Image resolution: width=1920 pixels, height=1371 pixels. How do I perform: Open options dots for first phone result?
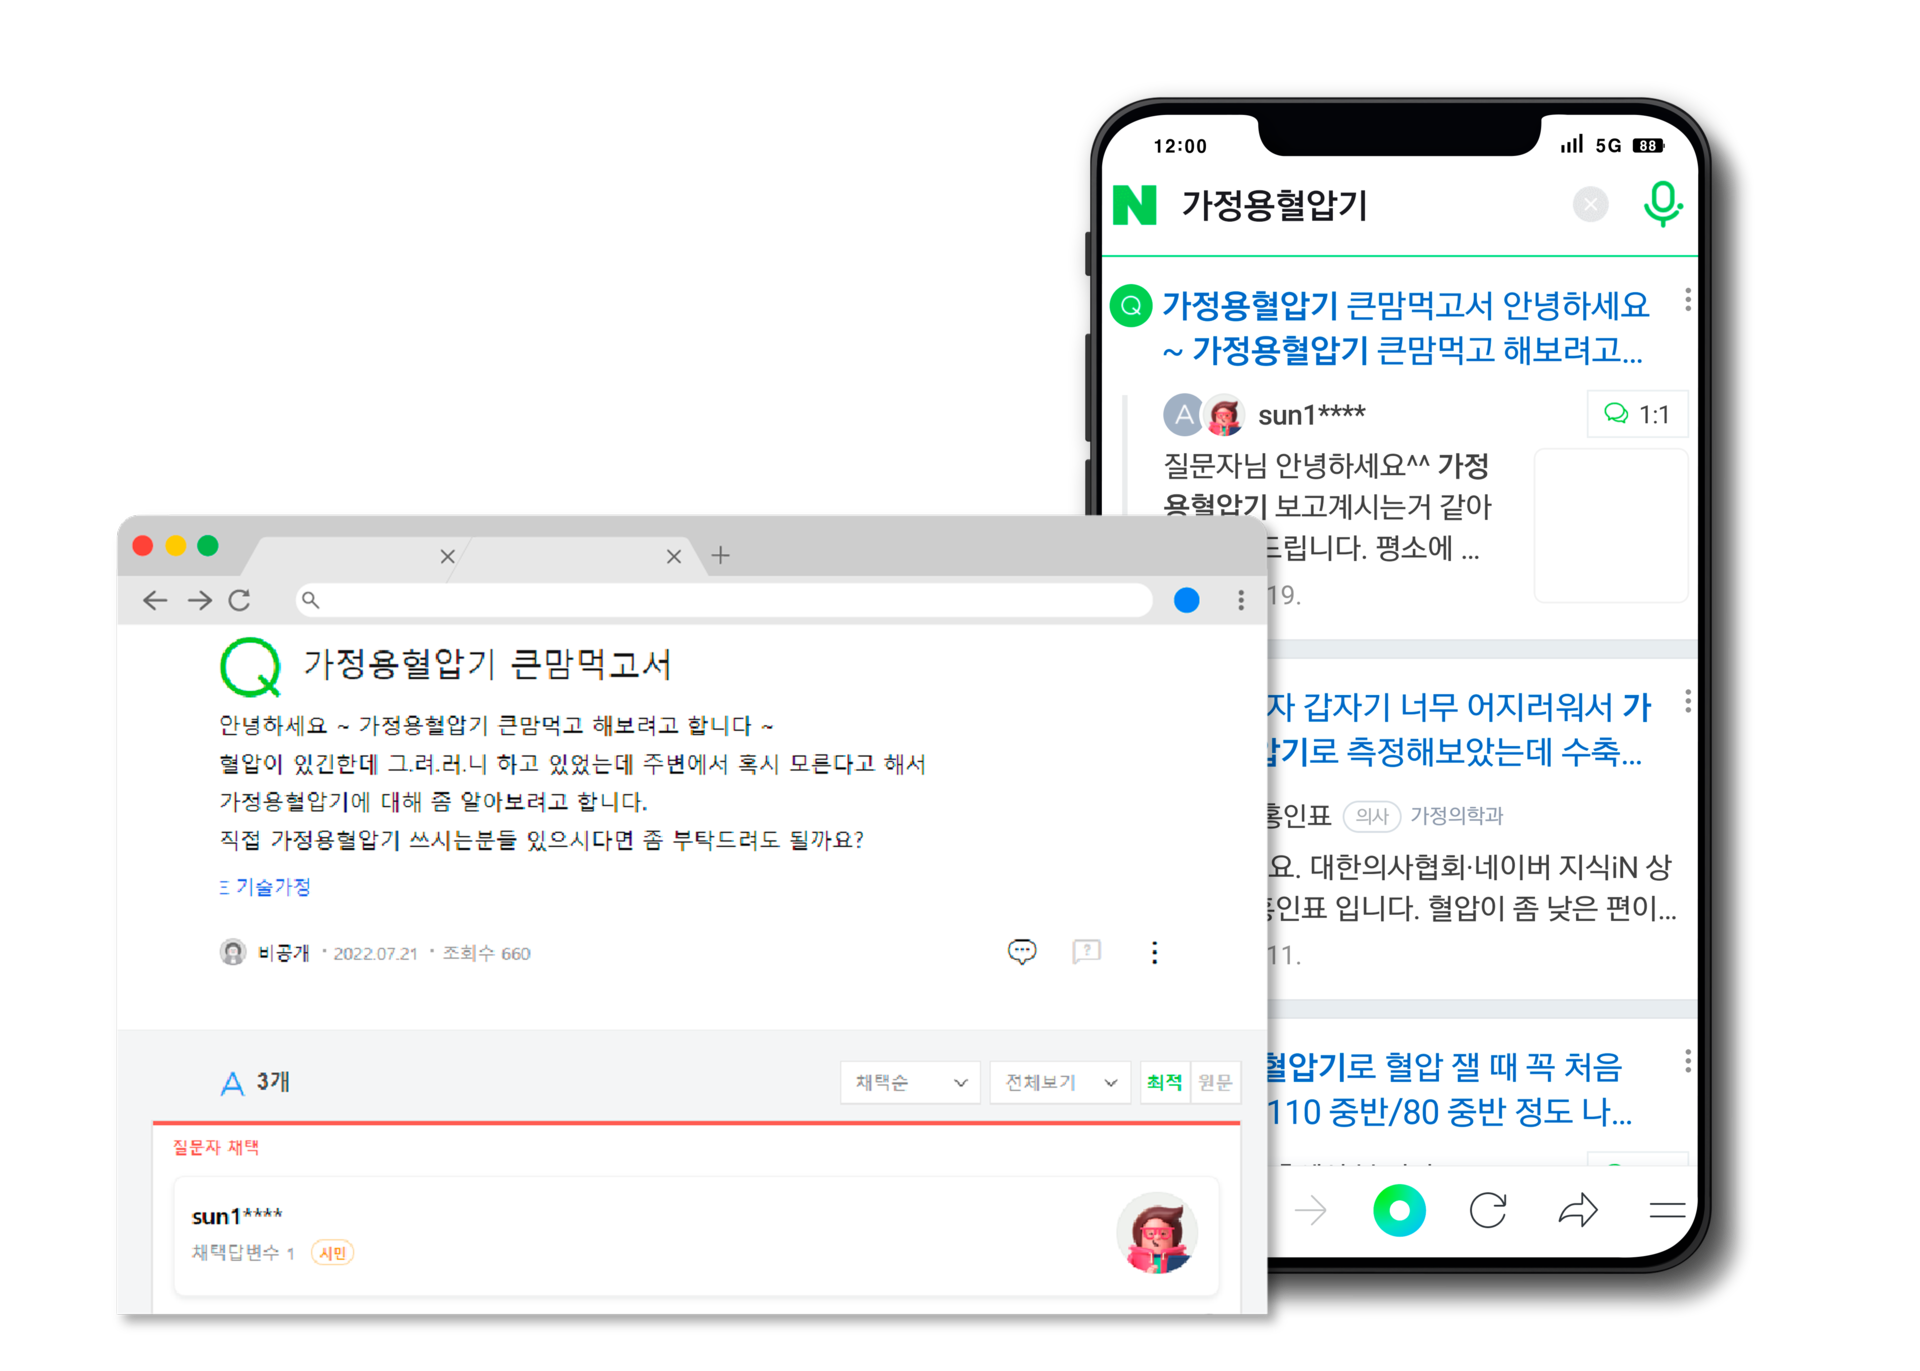(1688, 300)
